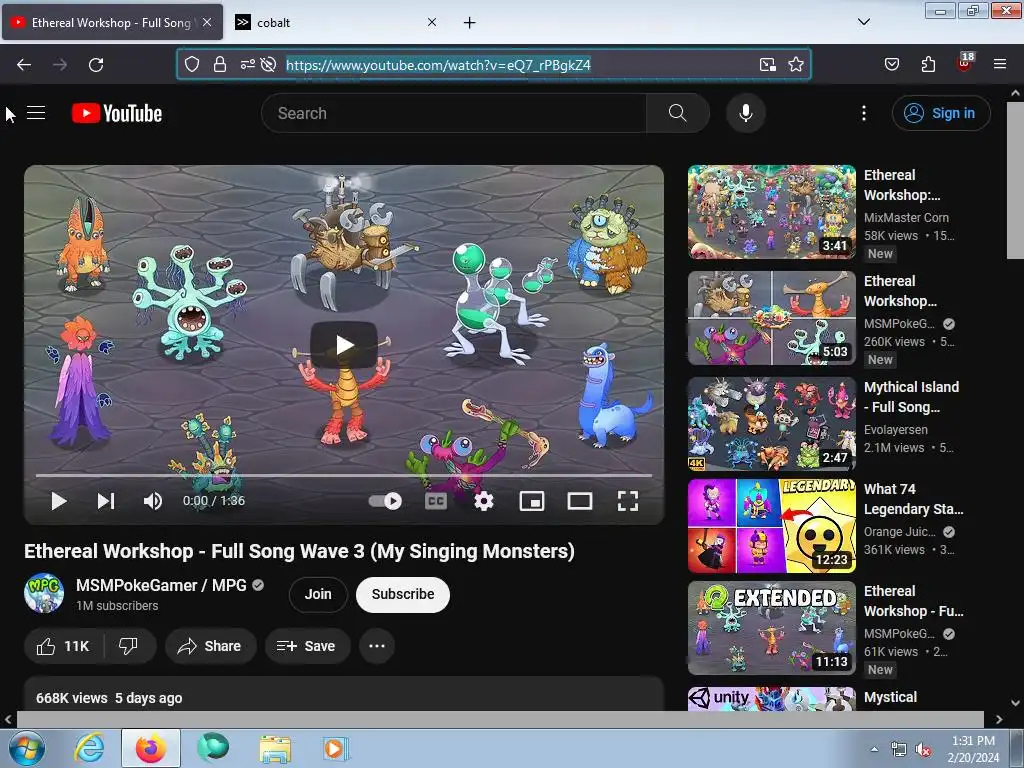
Task: Switch to the Ethereal Workshop browser tab
Action: pos(112,22)
